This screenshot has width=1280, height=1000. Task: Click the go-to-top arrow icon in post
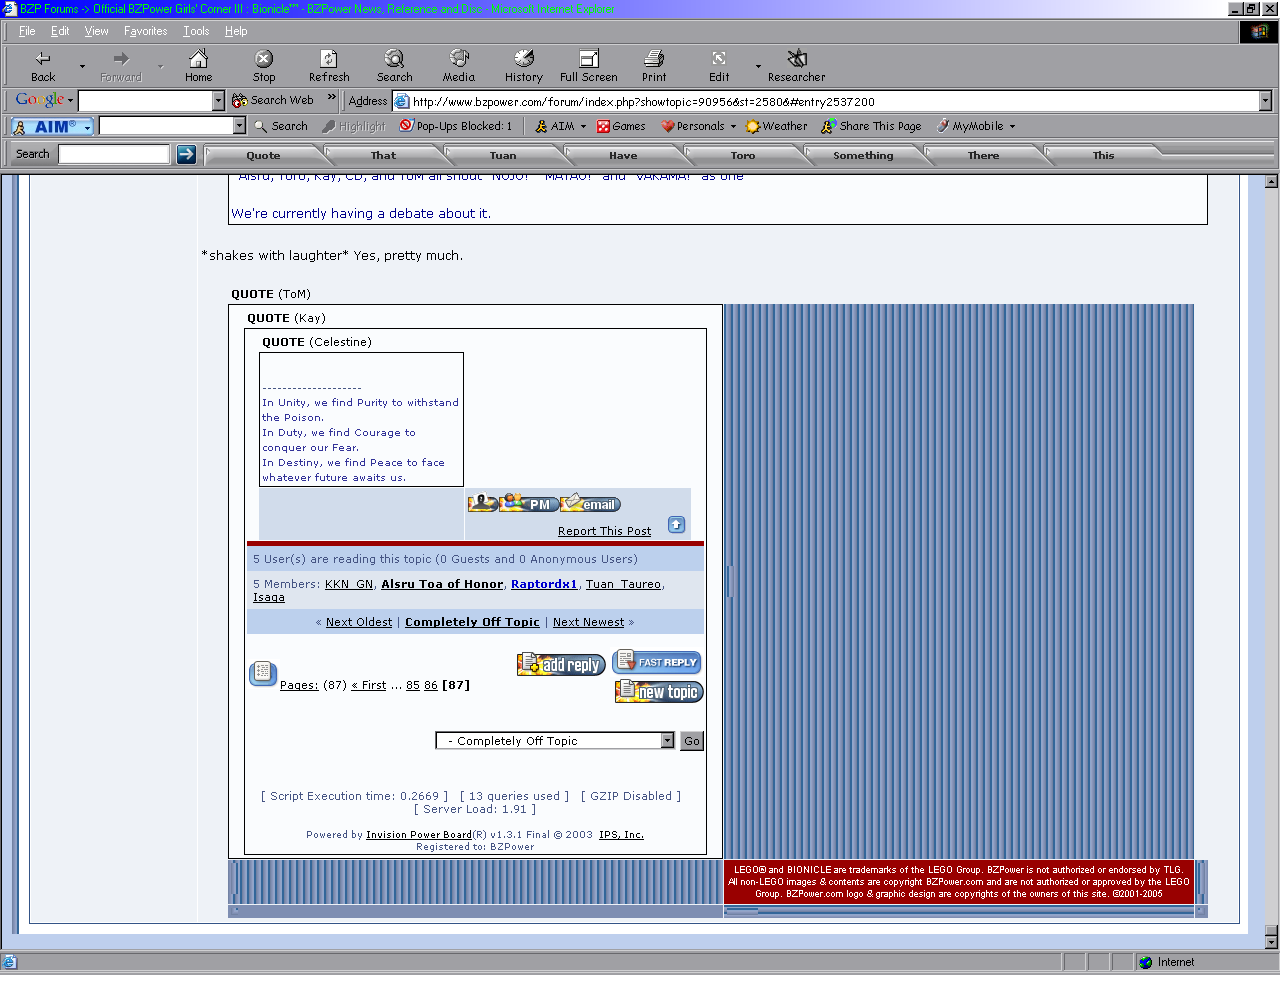point(677,525)
